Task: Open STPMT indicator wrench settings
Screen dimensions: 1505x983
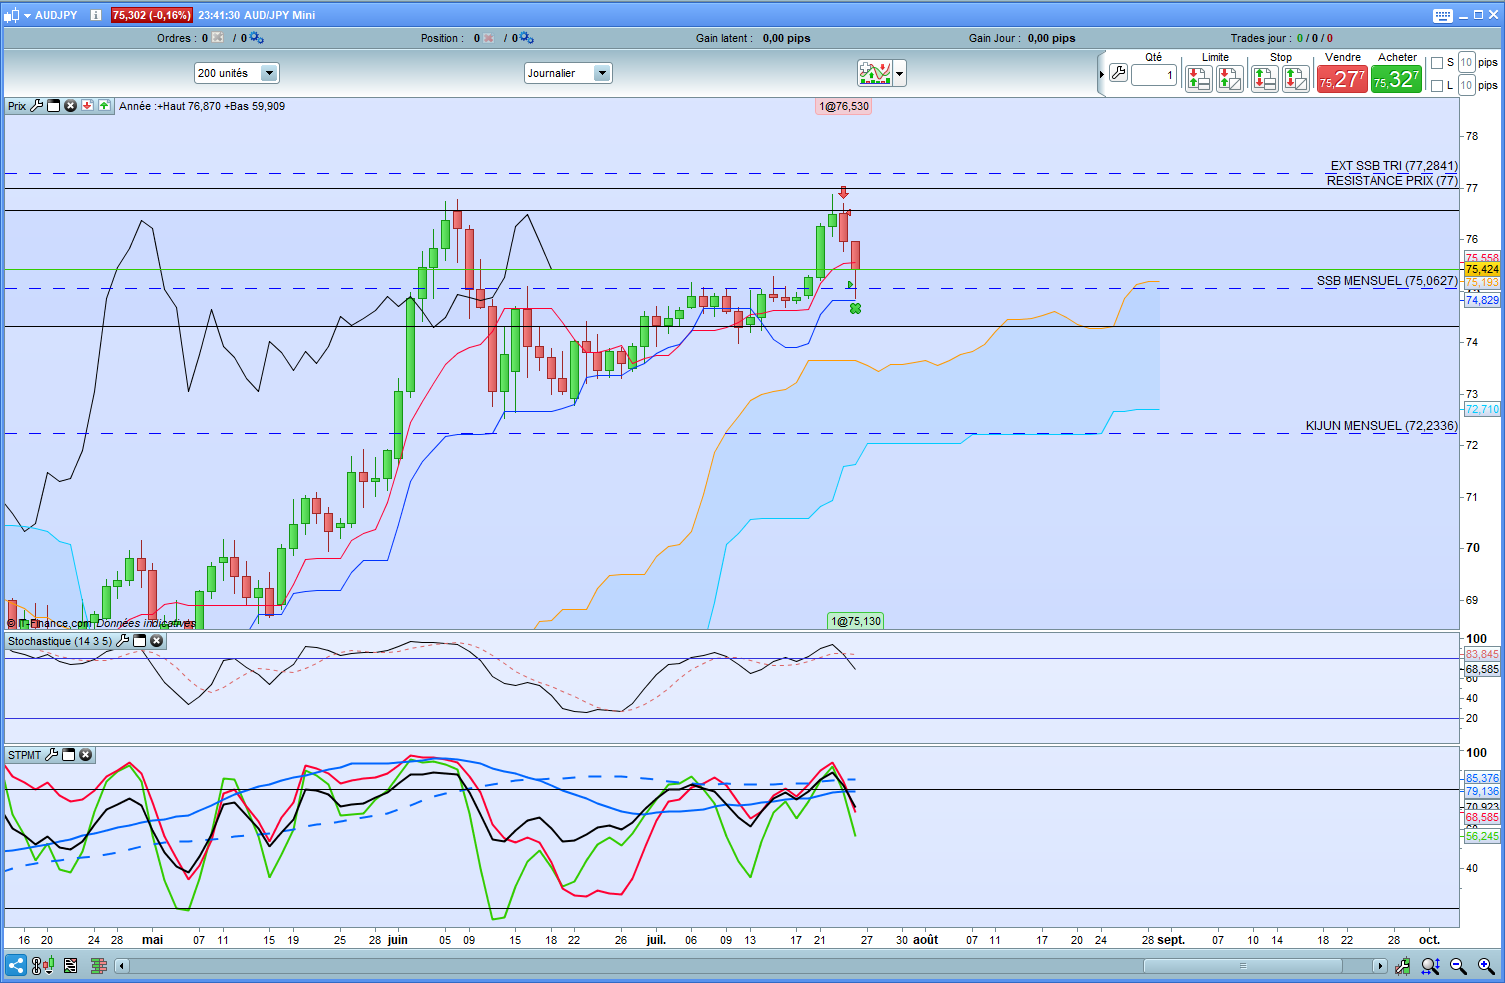Action: pos(52,755)
